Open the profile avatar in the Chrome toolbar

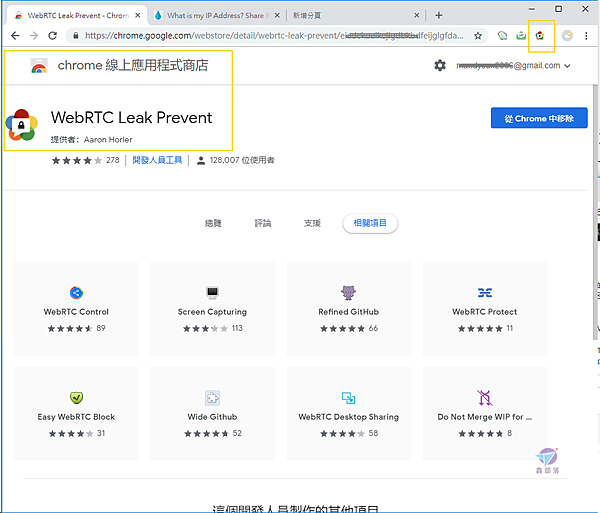coord(567,36)
